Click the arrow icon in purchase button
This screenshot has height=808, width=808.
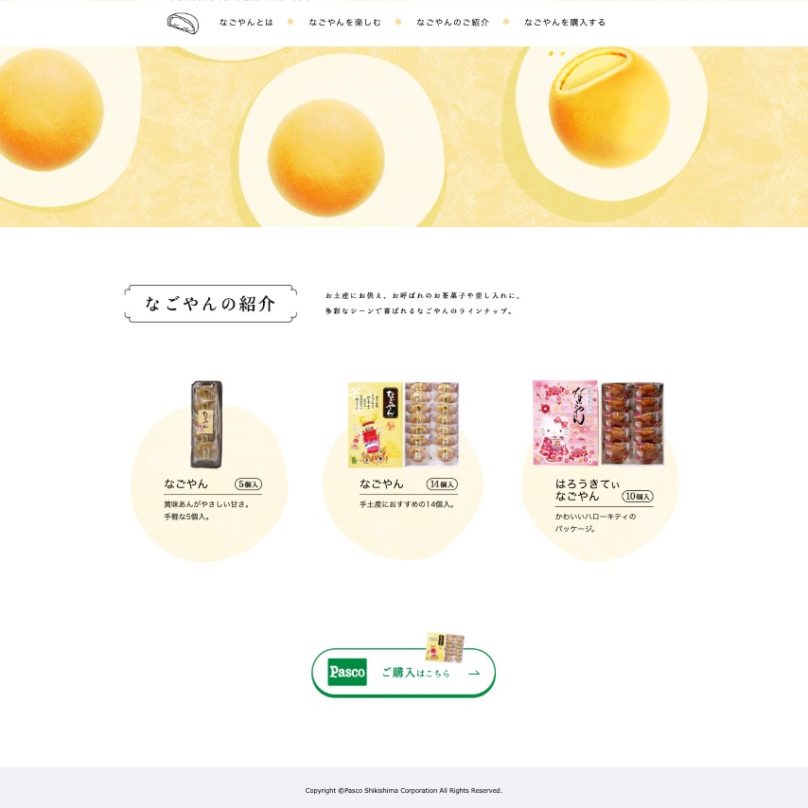(475, 672)
